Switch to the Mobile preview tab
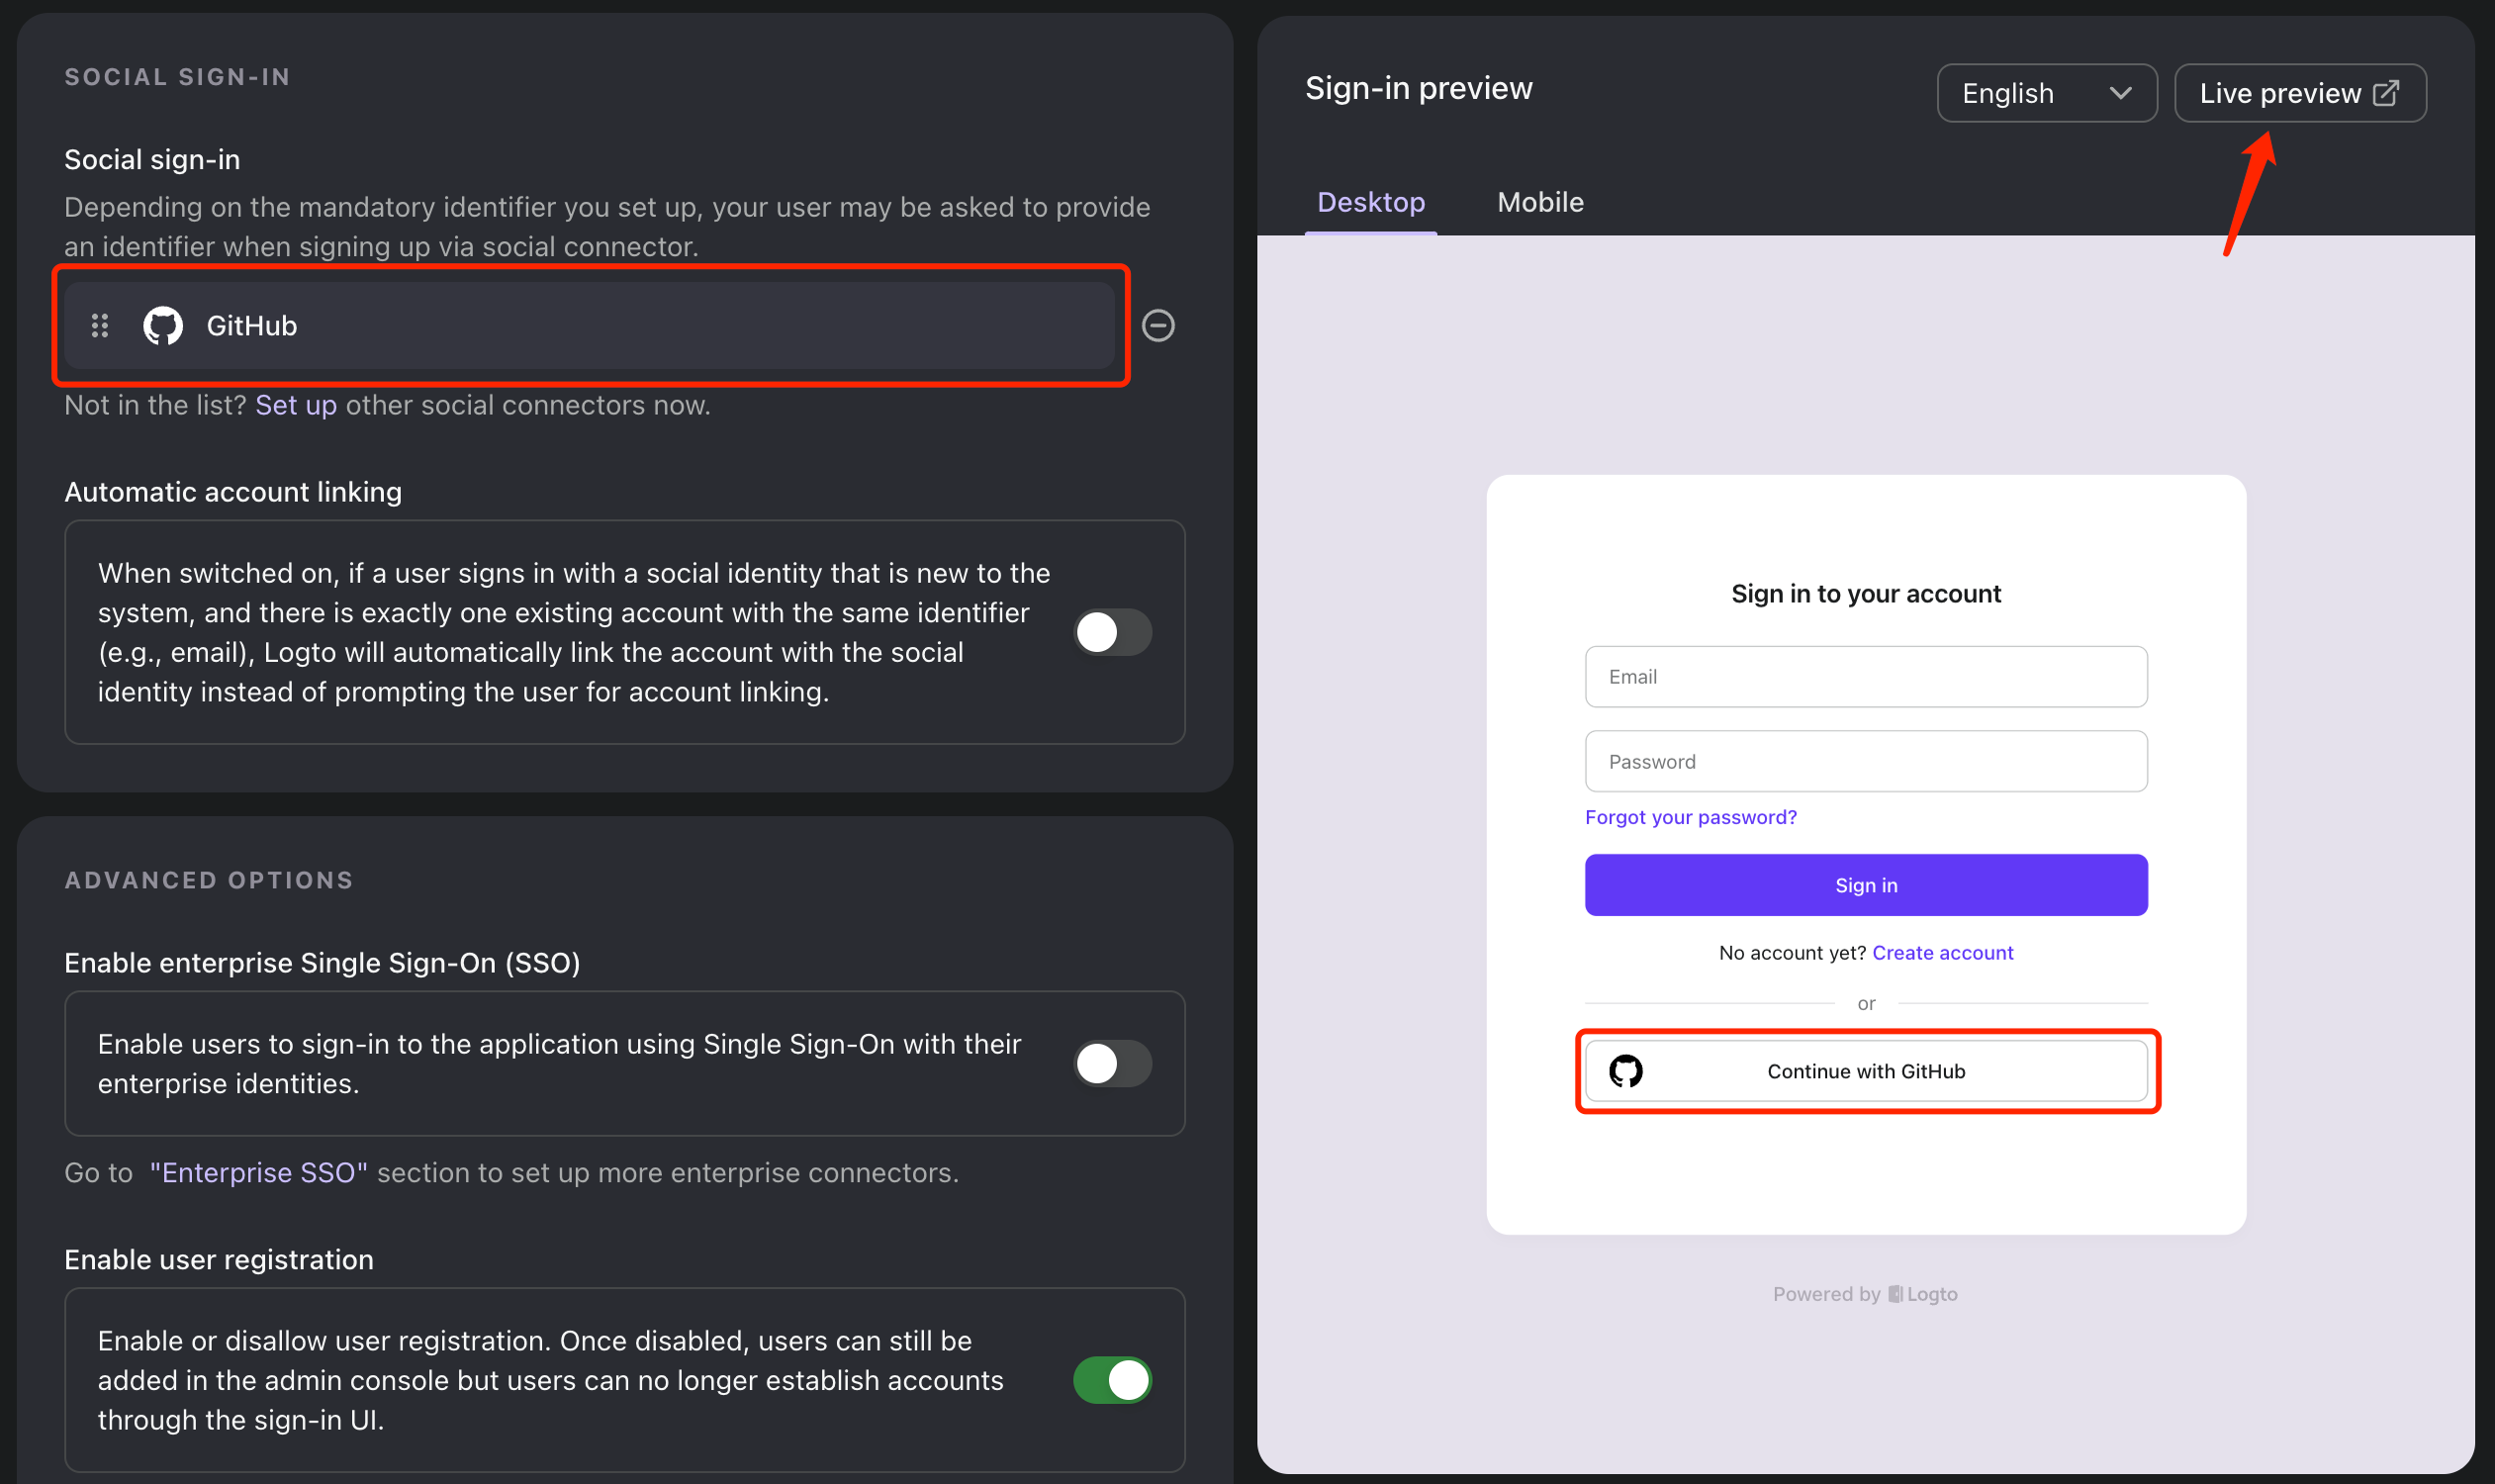 tap(1539, 202)
